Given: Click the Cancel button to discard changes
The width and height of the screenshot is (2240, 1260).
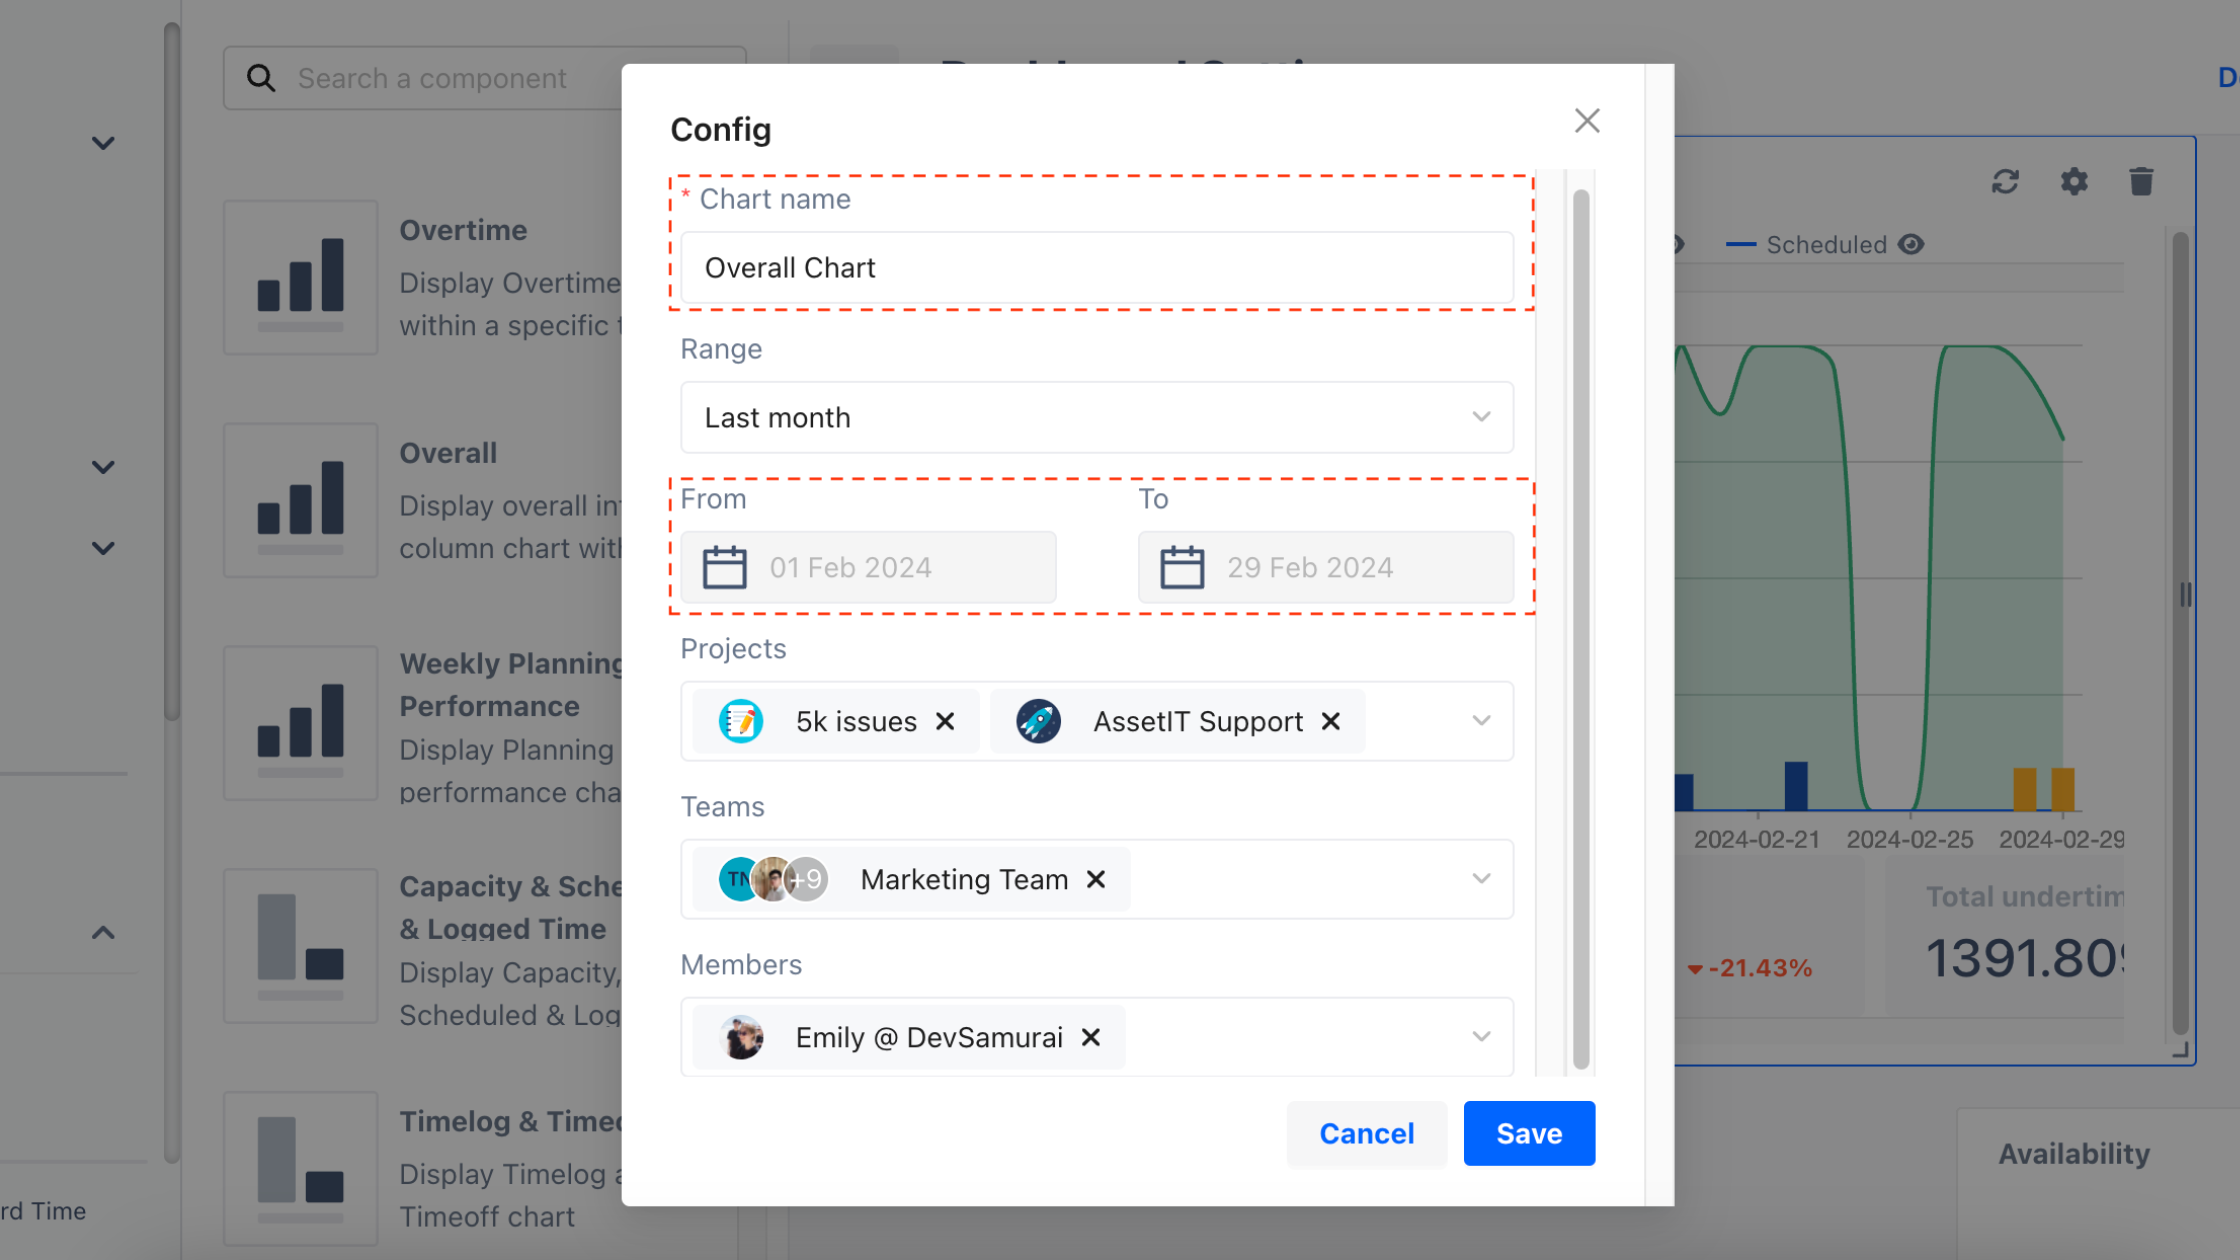Looking at the screenshot, I should click(1366, 1132).
